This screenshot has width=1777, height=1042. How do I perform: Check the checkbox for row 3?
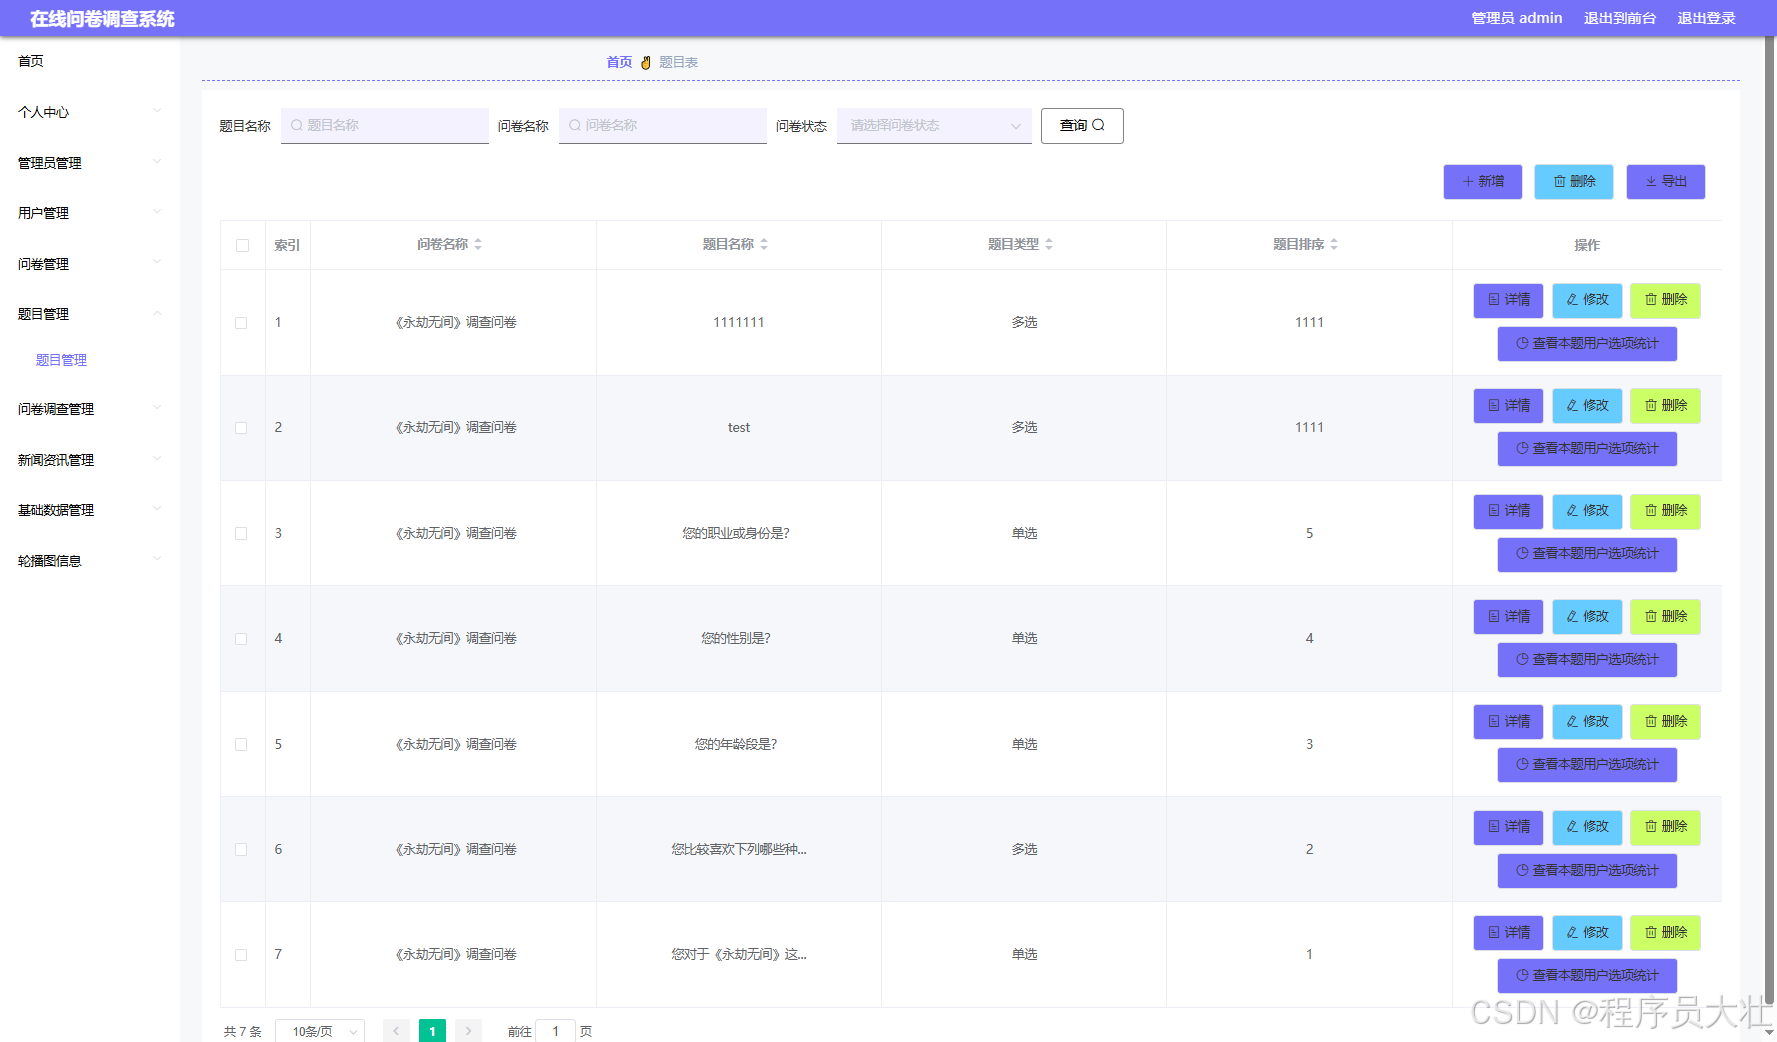coord(241,533)
